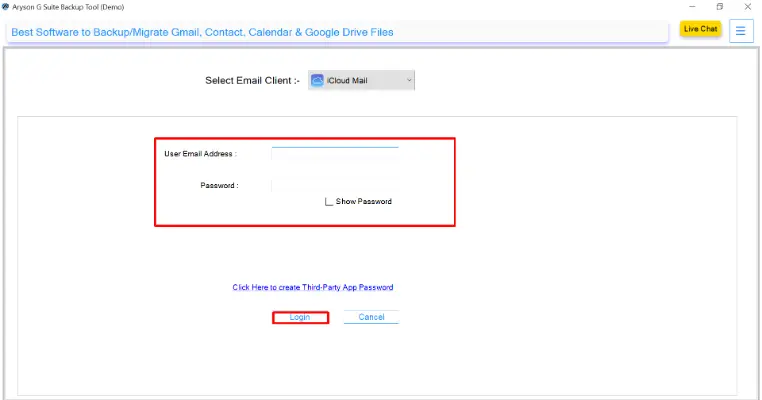Minimize the Aryson window
The image size is (762, 400).
(692, 7)
